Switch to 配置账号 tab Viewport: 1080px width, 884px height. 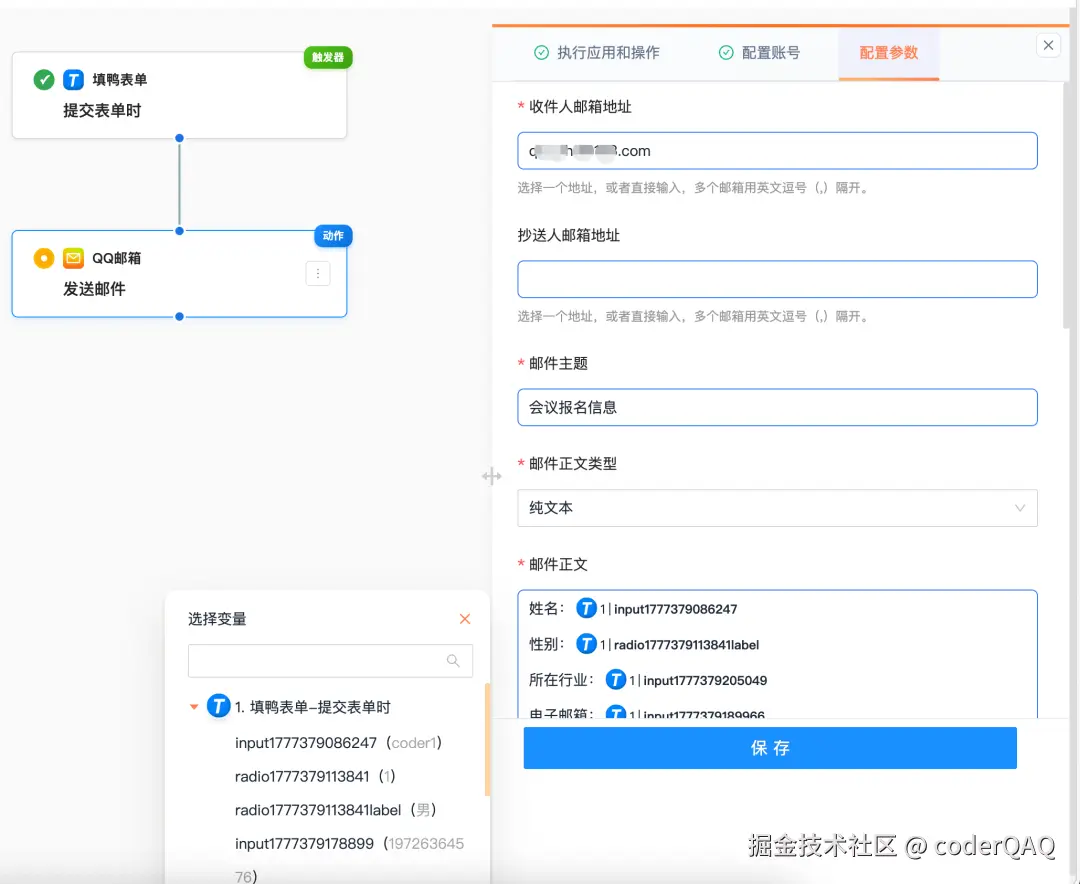759,53
